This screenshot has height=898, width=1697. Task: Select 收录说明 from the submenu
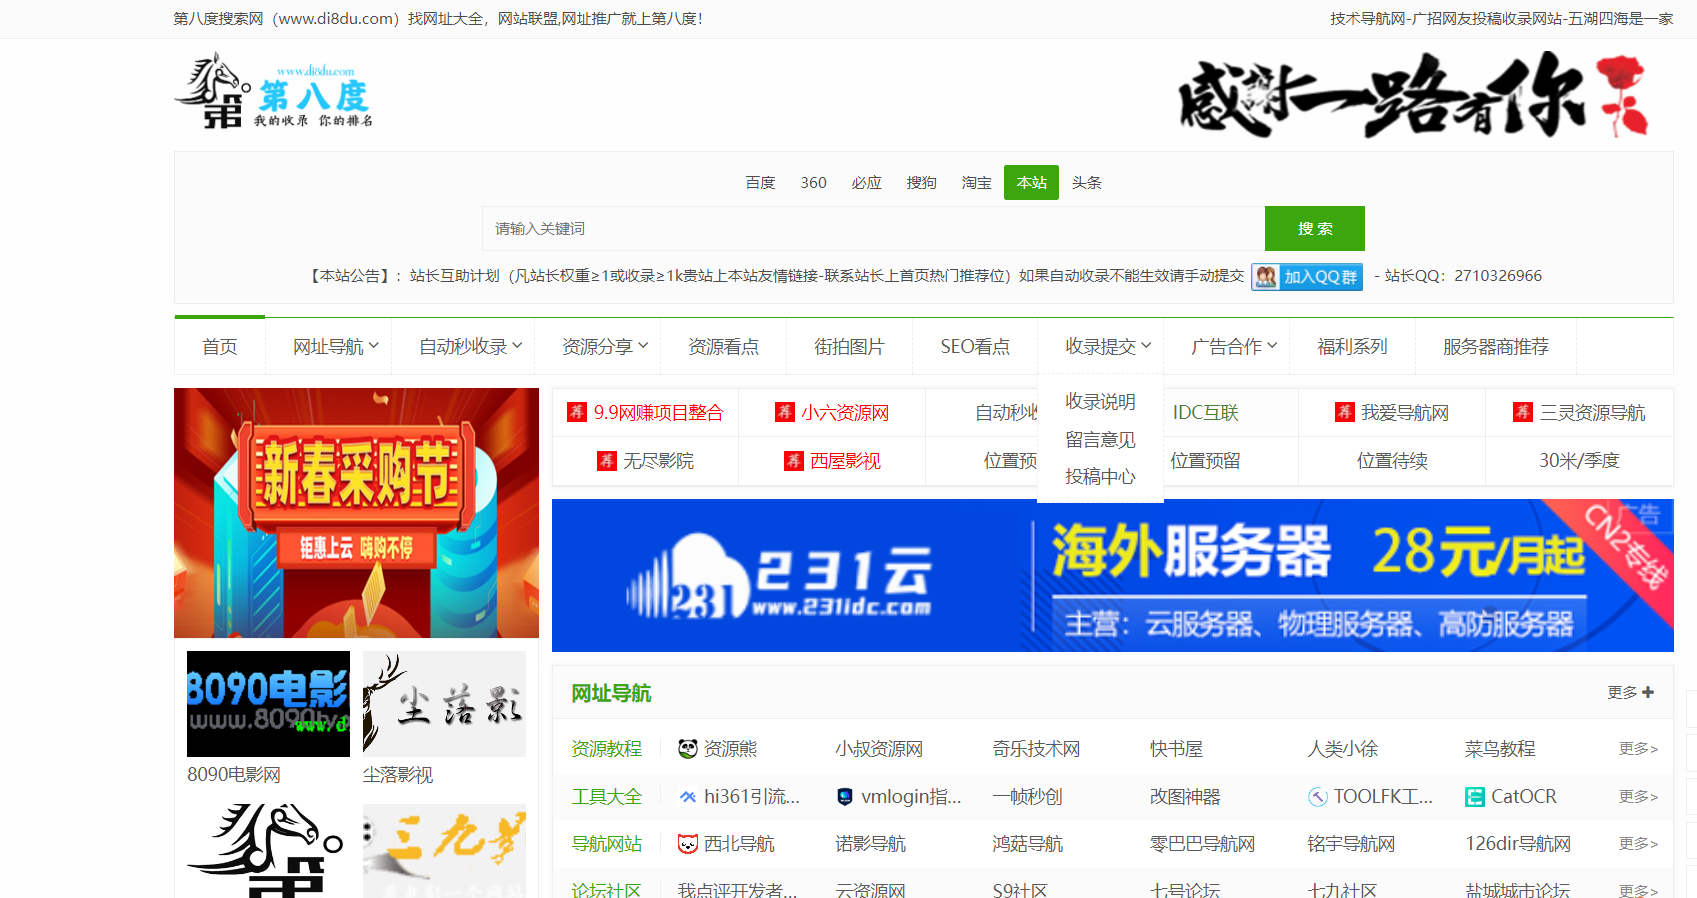[1100, 401]
